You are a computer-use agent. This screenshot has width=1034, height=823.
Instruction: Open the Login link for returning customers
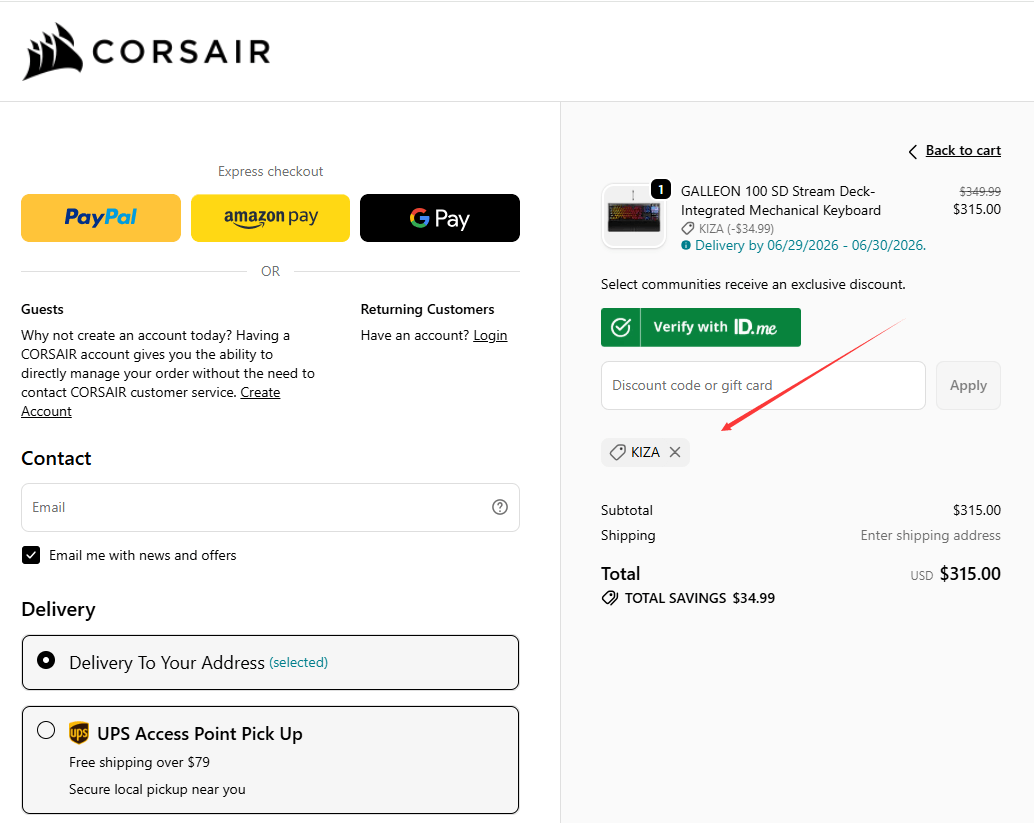pos(490,336)
